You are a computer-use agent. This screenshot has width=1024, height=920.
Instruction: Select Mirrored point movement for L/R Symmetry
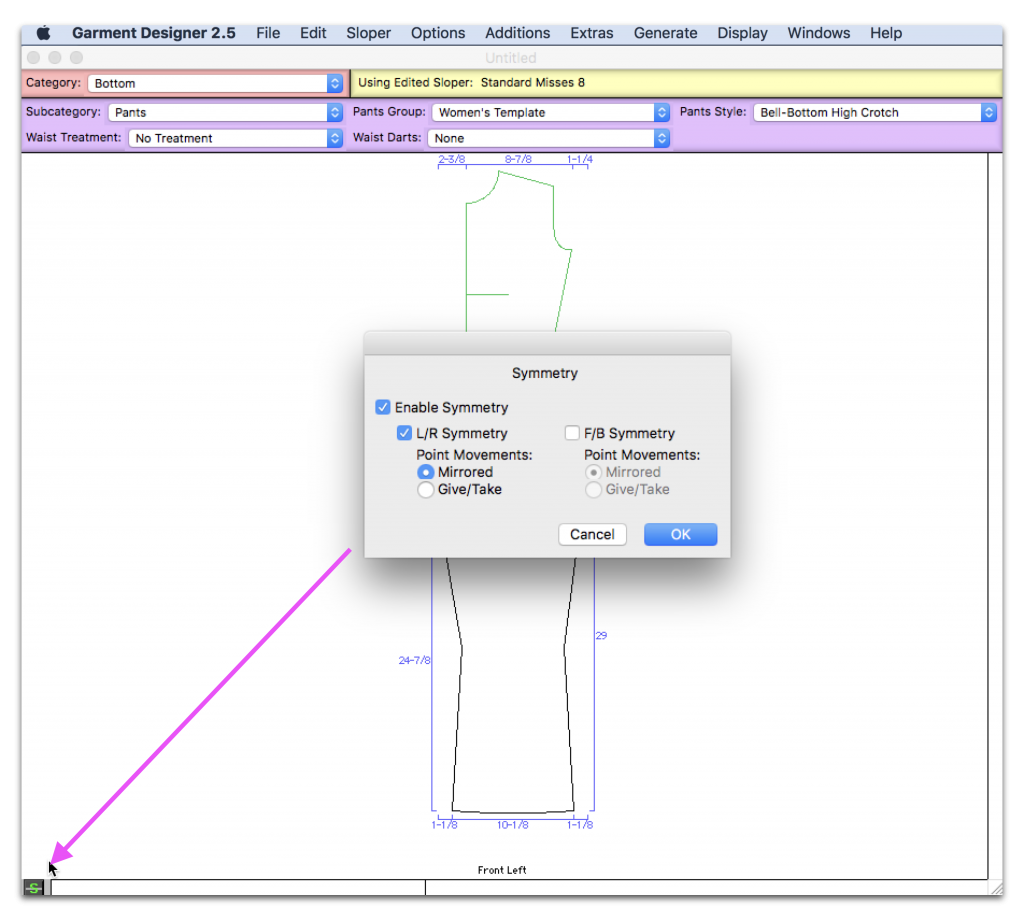pyautogui.click(x=426, y=472)
